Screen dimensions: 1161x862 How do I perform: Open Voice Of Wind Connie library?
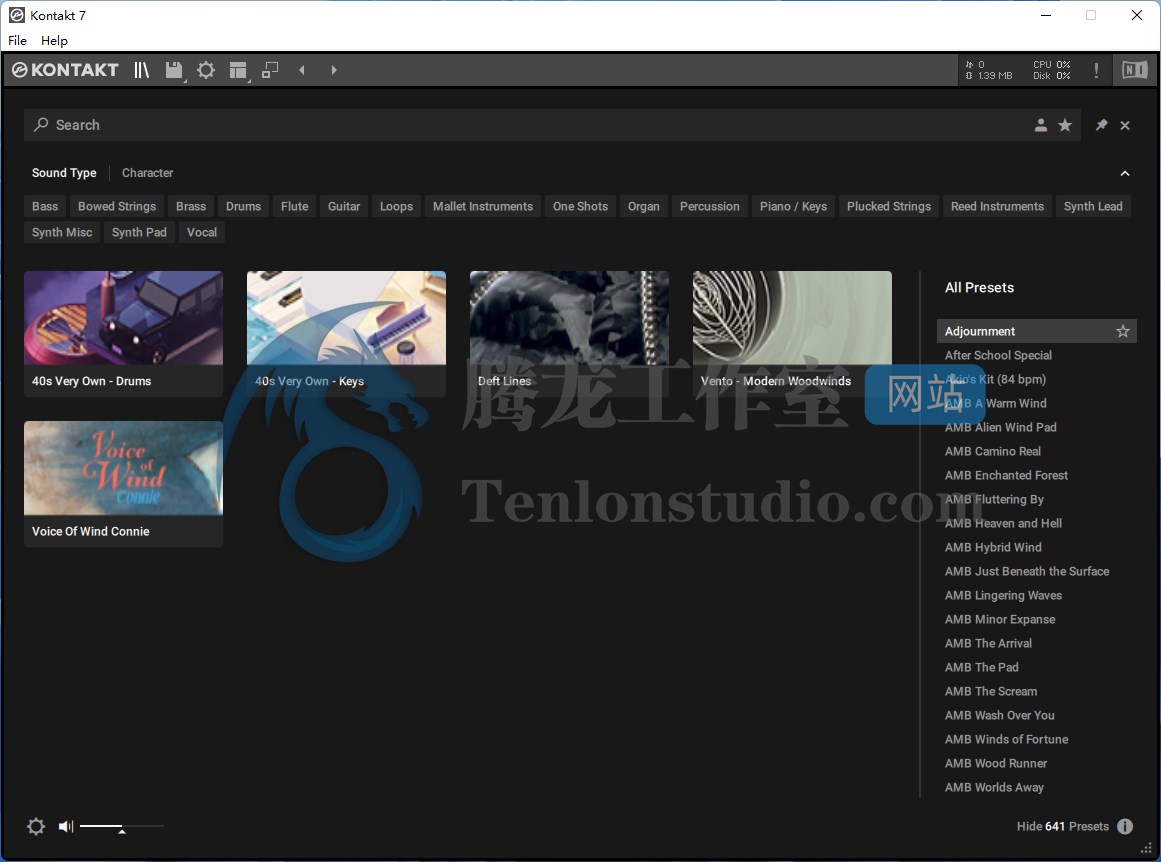(x=124, y=484)
